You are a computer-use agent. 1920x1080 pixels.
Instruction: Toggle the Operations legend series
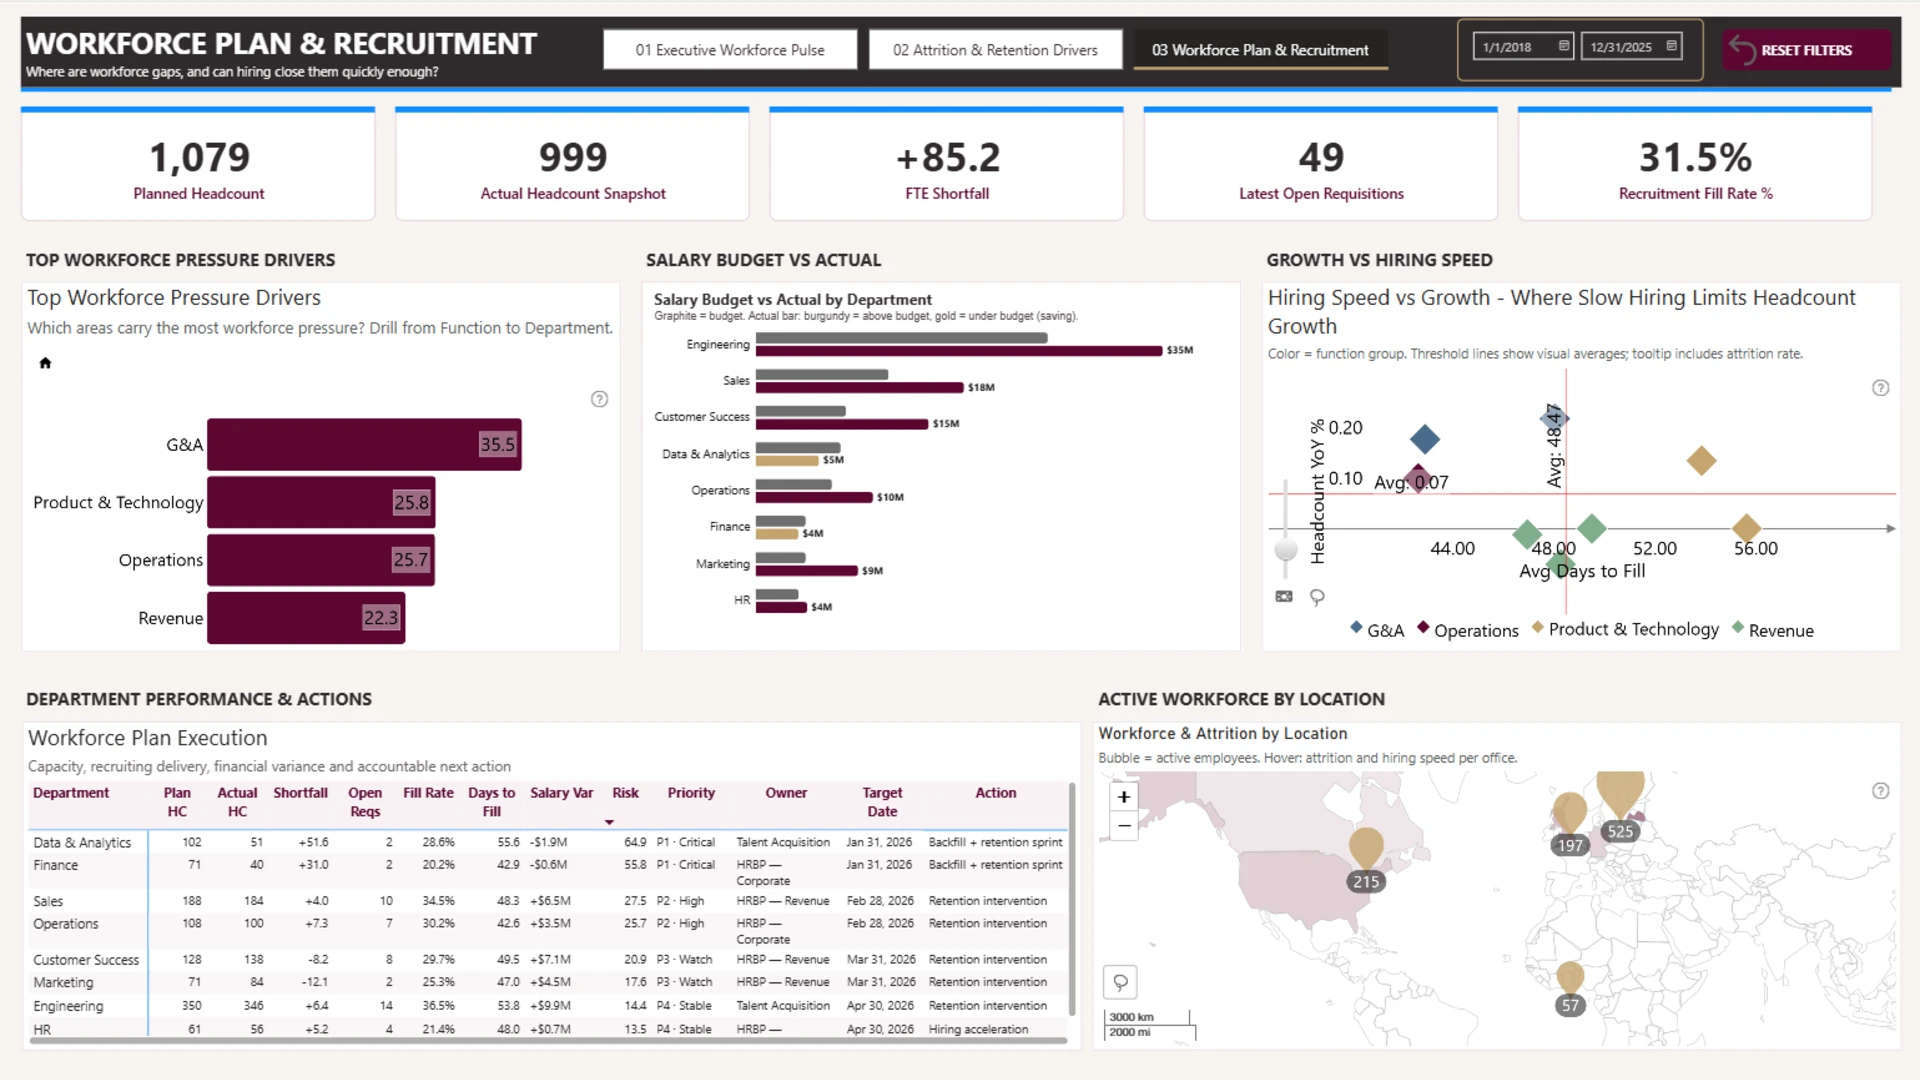tap(1468, 630)
